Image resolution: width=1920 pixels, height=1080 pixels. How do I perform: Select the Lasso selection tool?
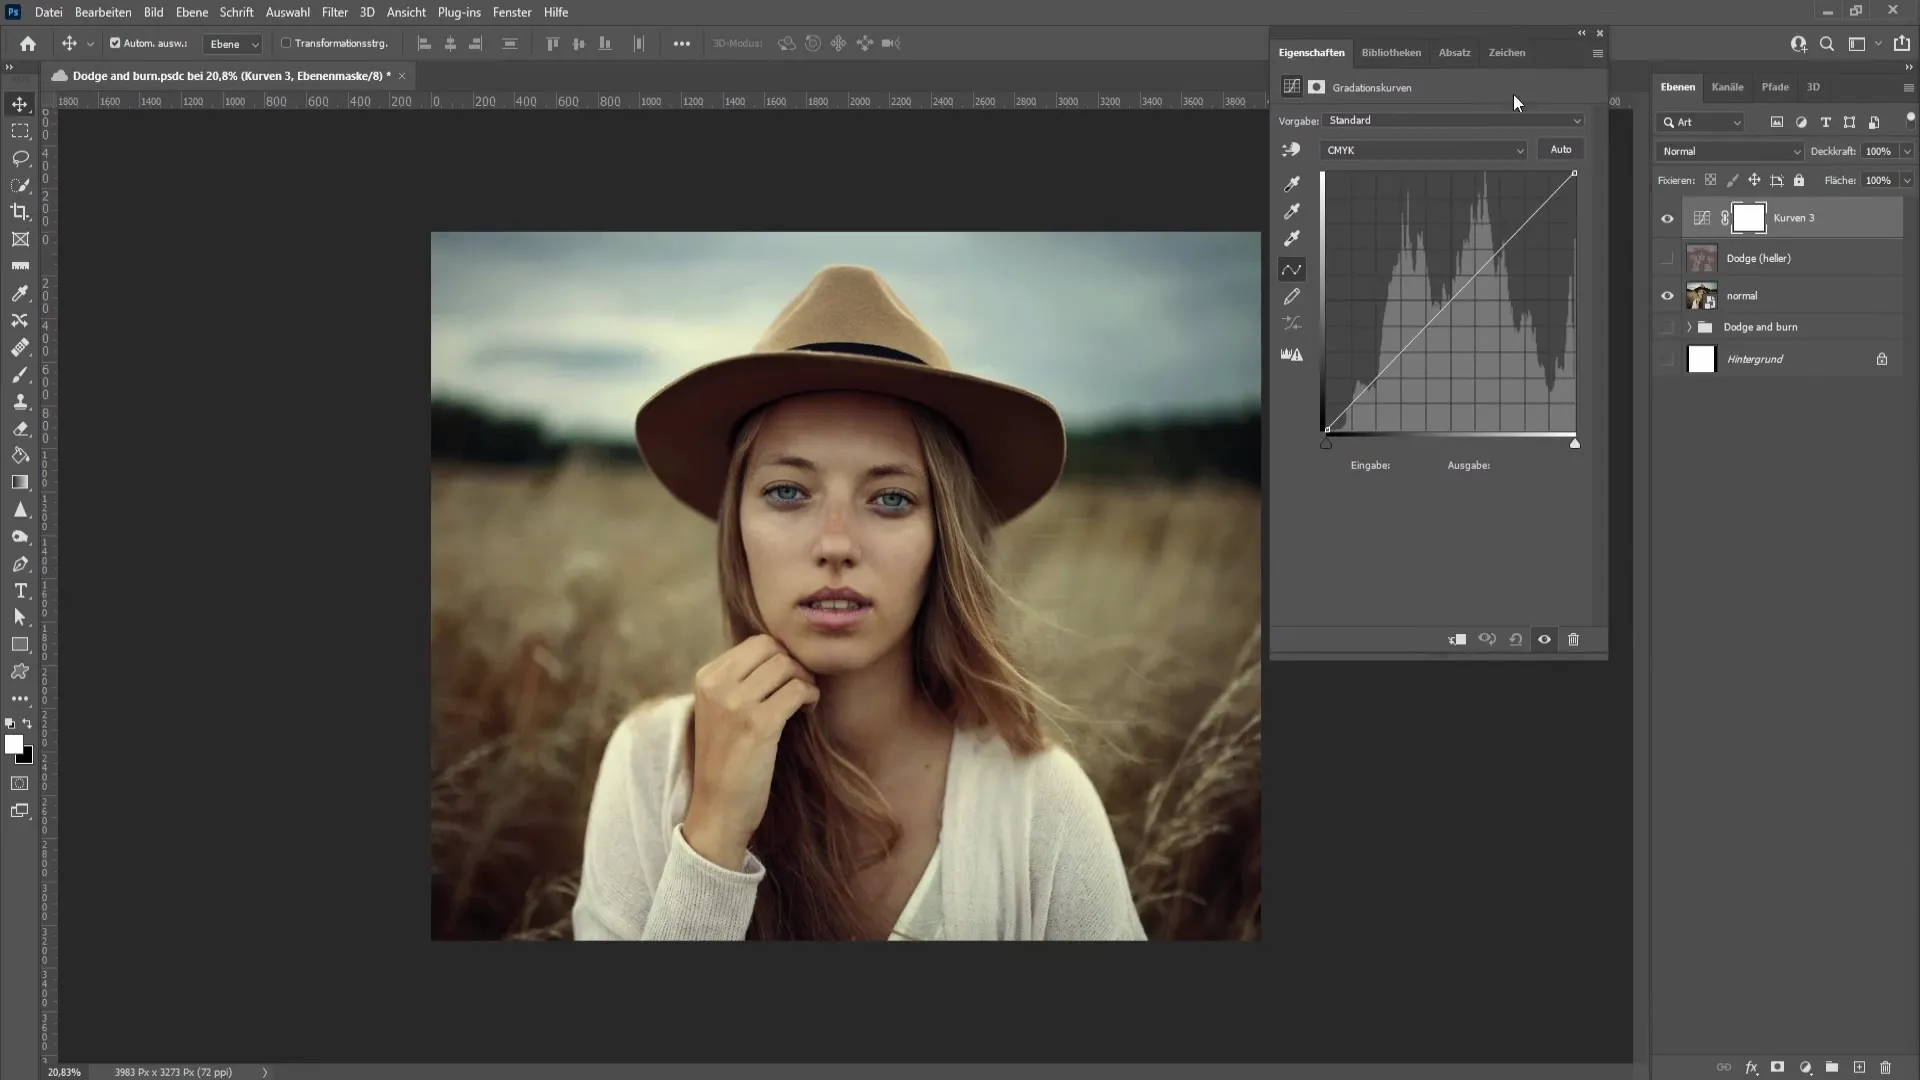click(x=20, y=157)
